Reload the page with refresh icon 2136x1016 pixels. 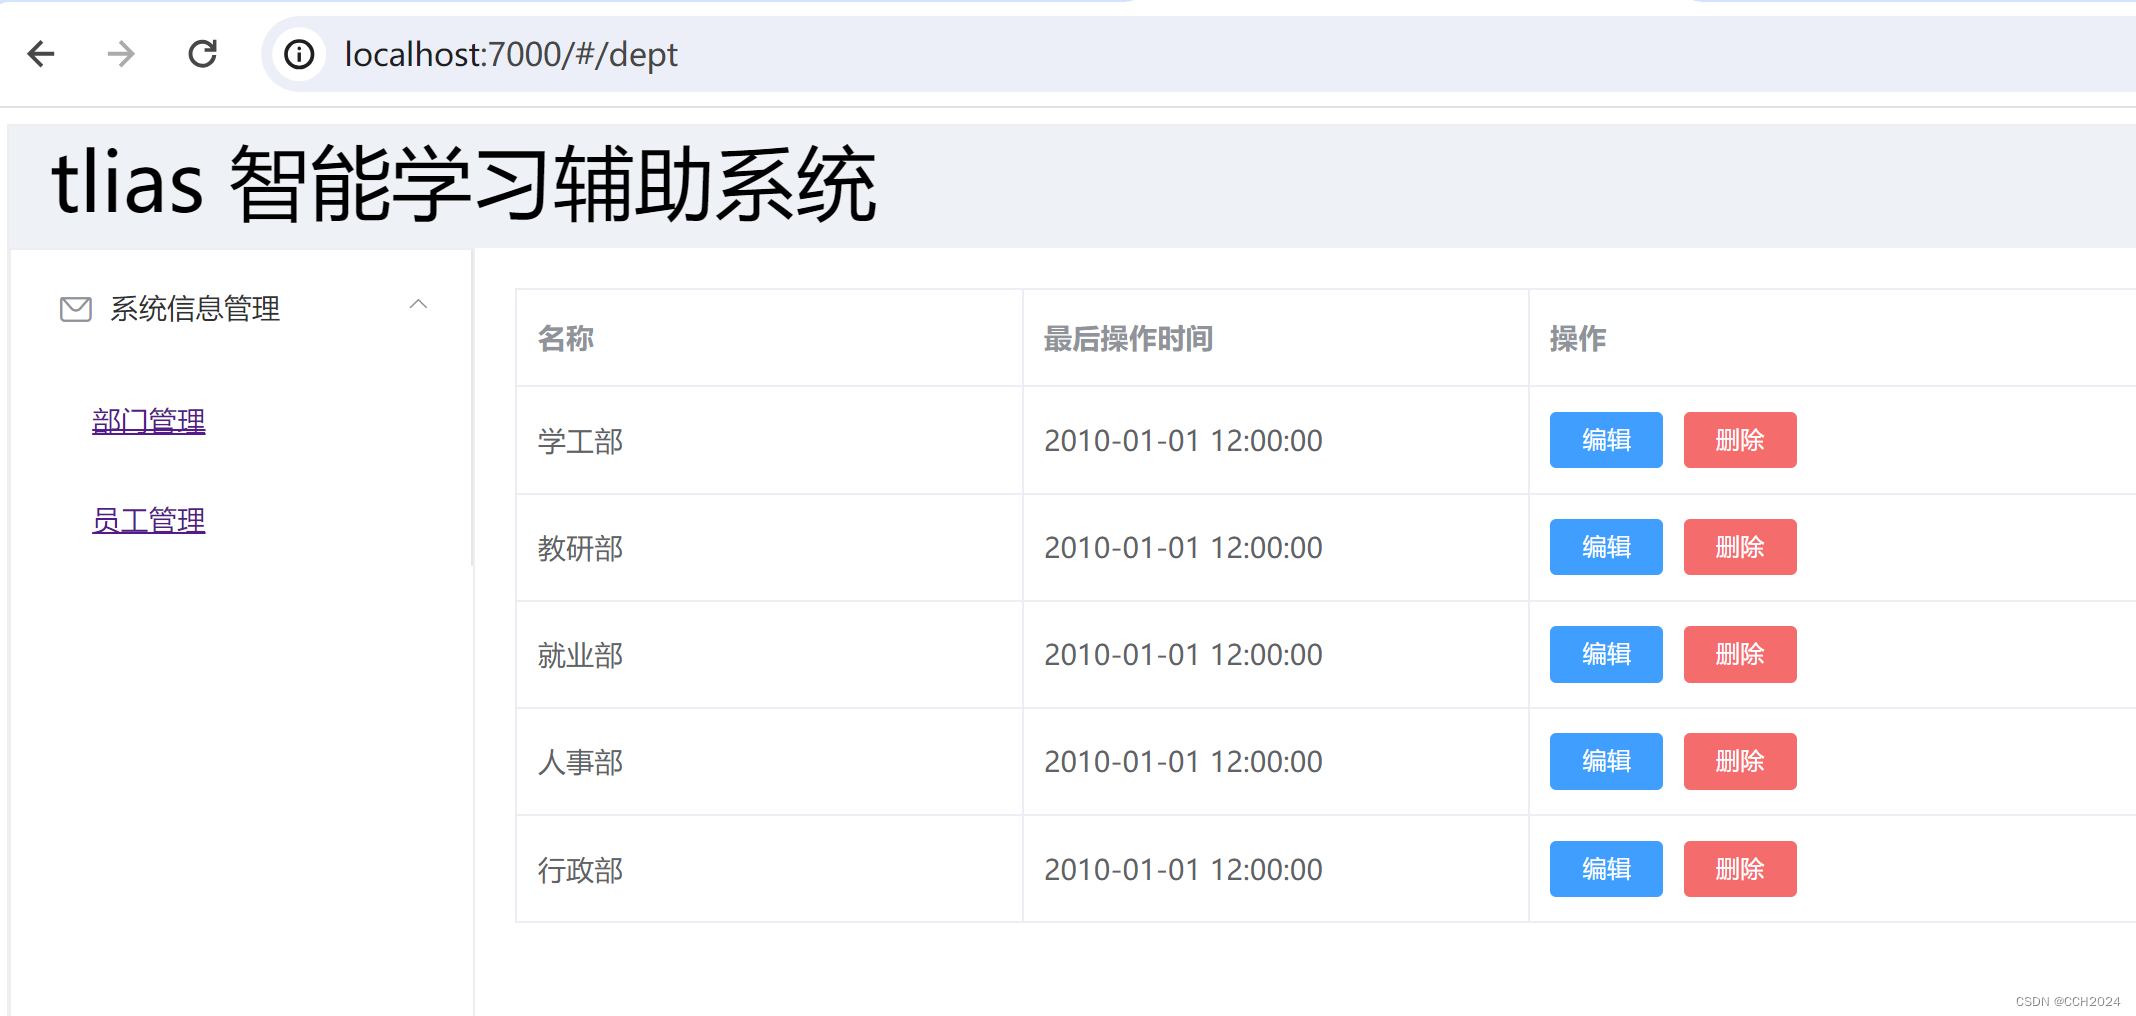(203, 54)
